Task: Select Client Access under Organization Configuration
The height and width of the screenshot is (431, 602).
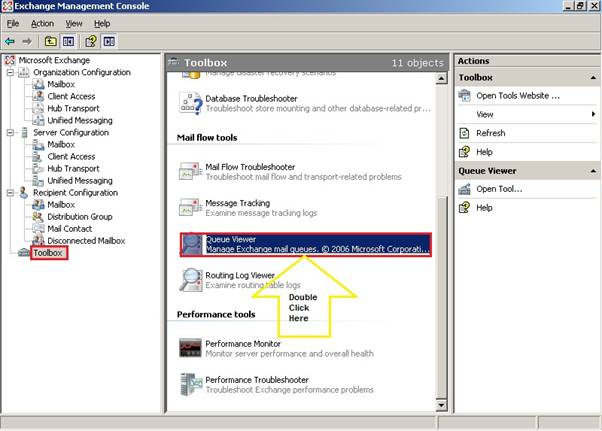Action: click(71, 96)
